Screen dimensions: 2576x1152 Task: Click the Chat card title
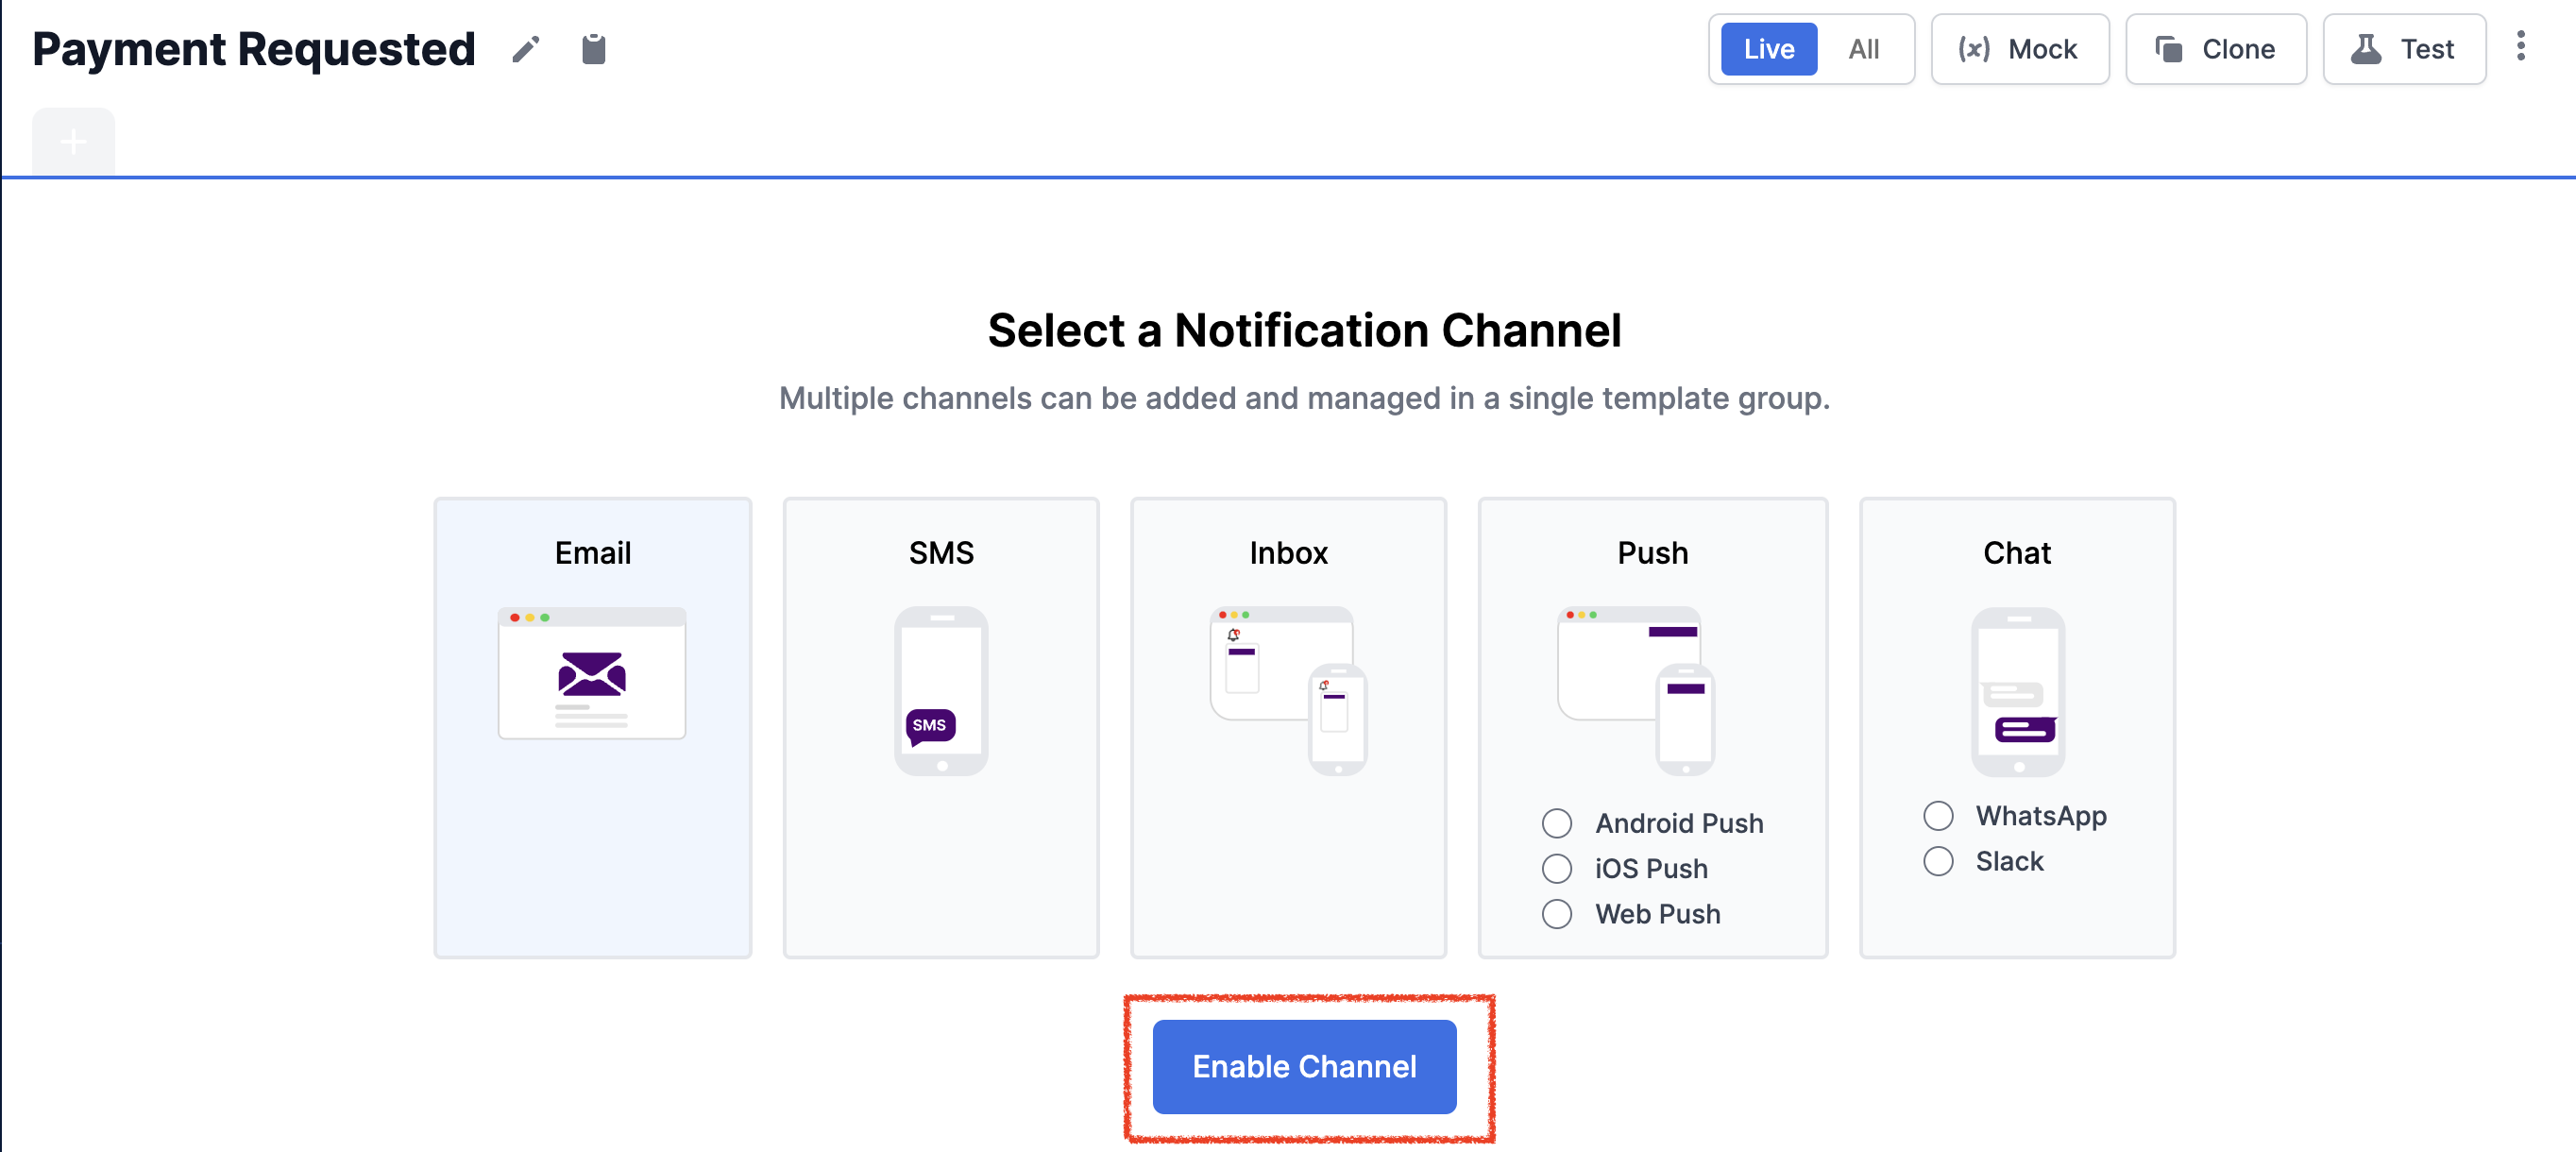(2017, 553)
